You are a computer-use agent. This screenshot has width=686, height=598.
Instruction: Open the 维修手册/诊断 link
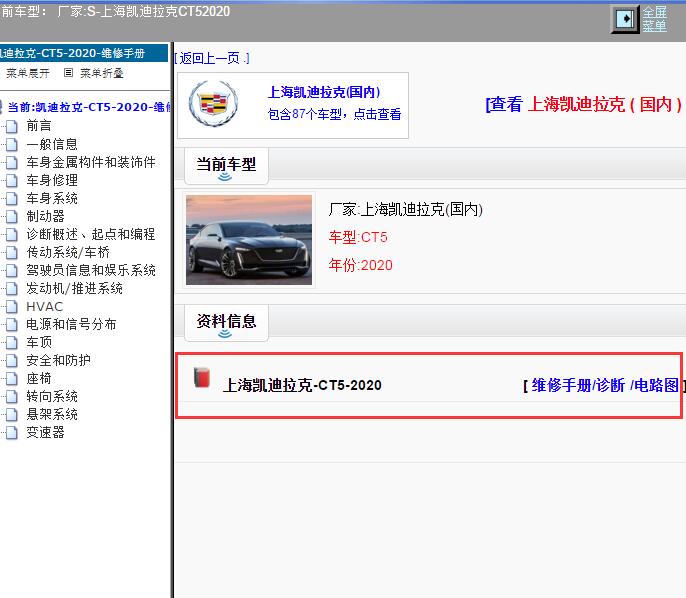pos(578,385)
